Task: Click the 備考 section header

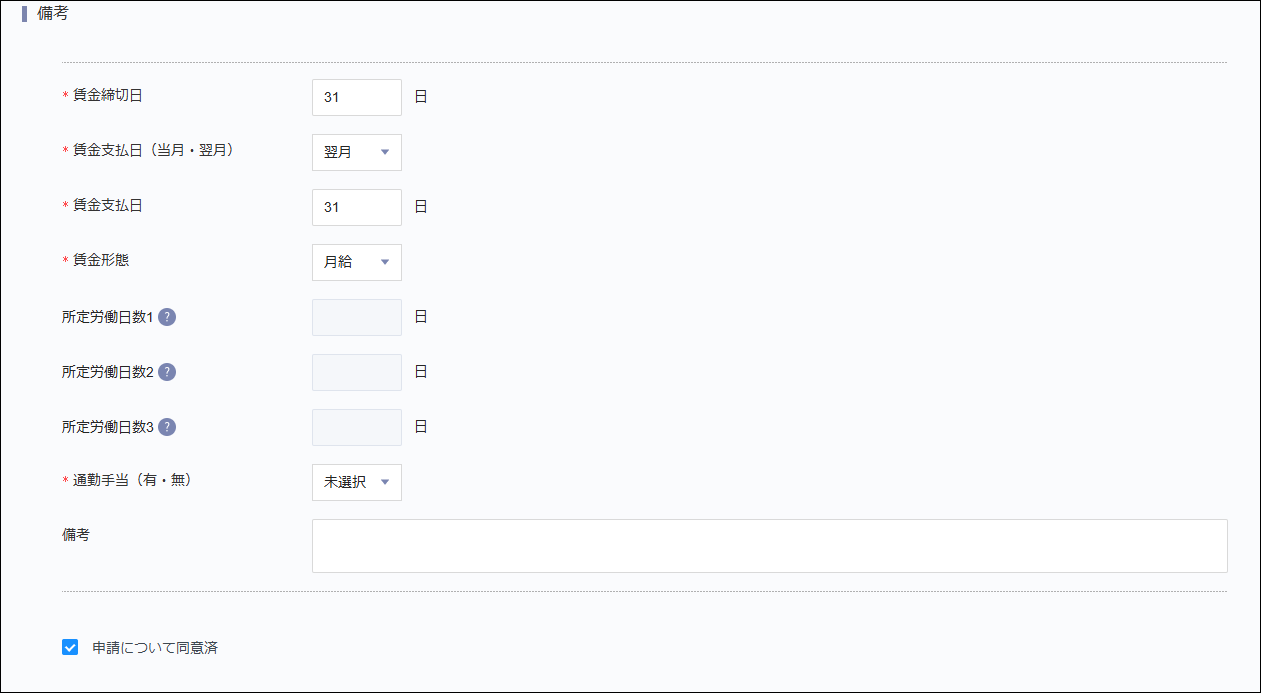Action: point(51,14)
